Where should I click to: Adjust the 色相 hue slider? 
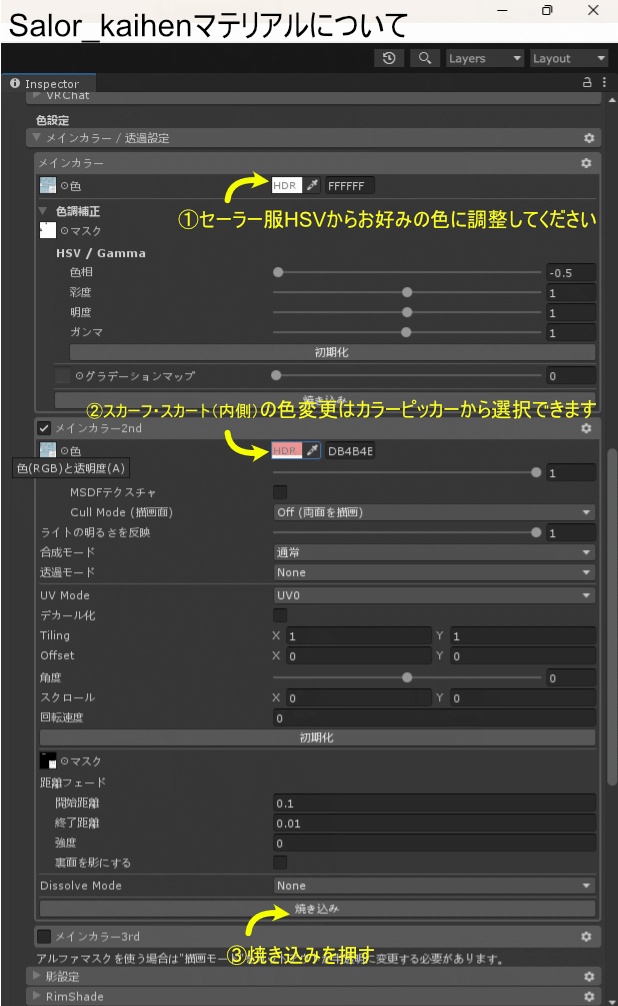(x=407, y=272)
